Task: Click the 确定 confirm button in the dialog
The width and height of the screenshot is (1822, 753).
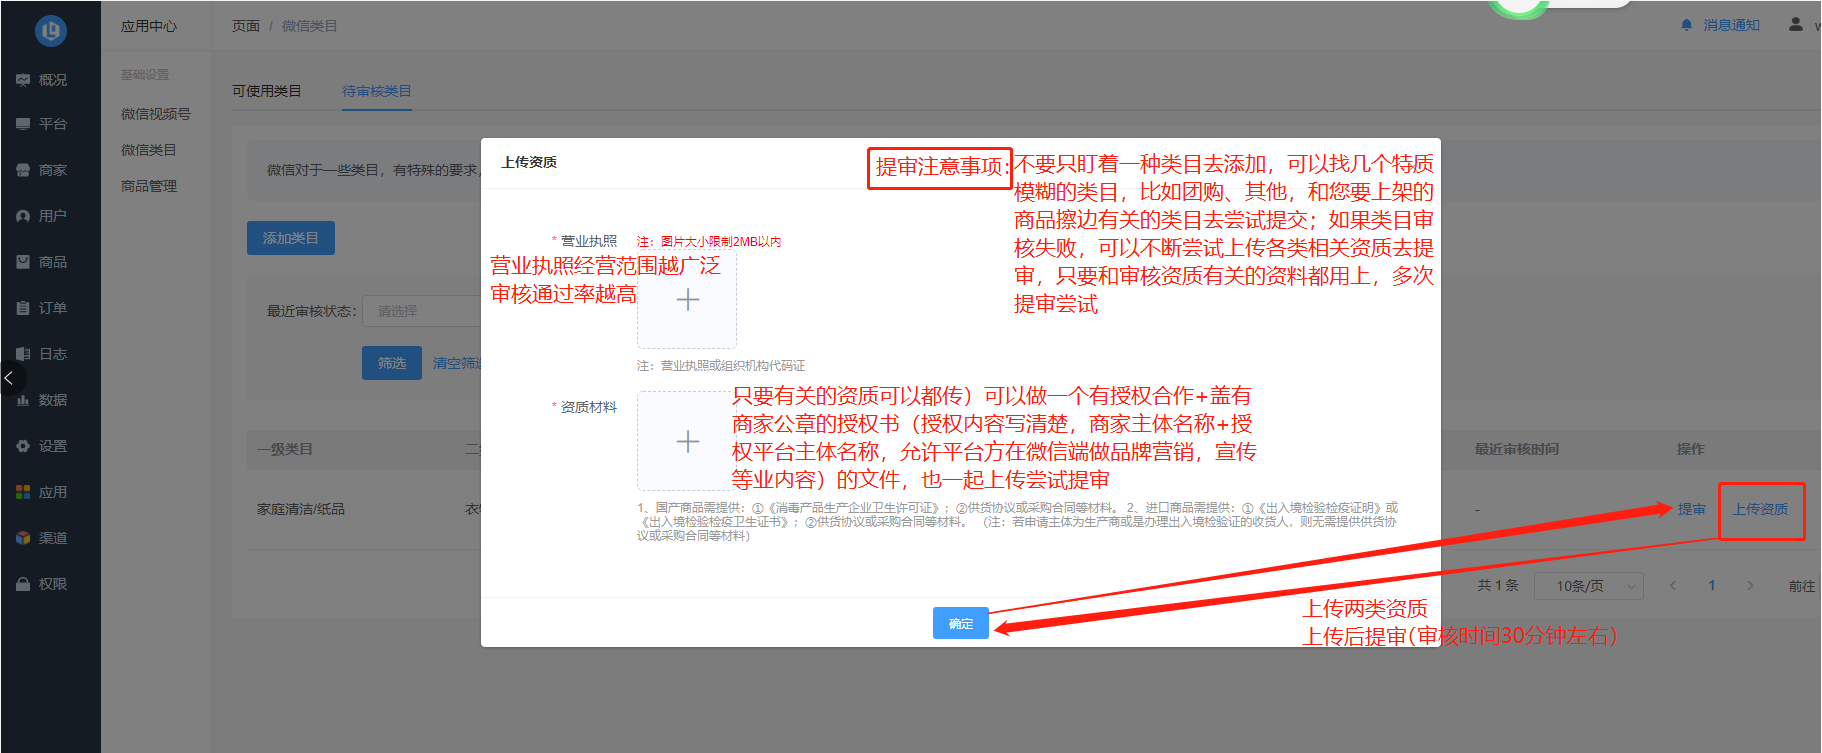Action: coord(961,623)
